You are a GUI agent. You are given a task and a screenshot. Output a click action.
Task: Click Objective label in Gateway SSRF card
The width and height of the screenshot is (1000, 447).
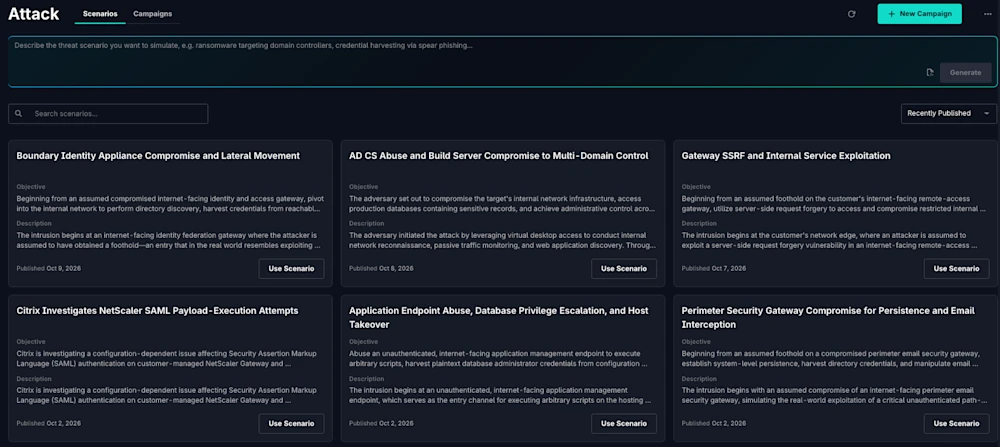point(696,187)
